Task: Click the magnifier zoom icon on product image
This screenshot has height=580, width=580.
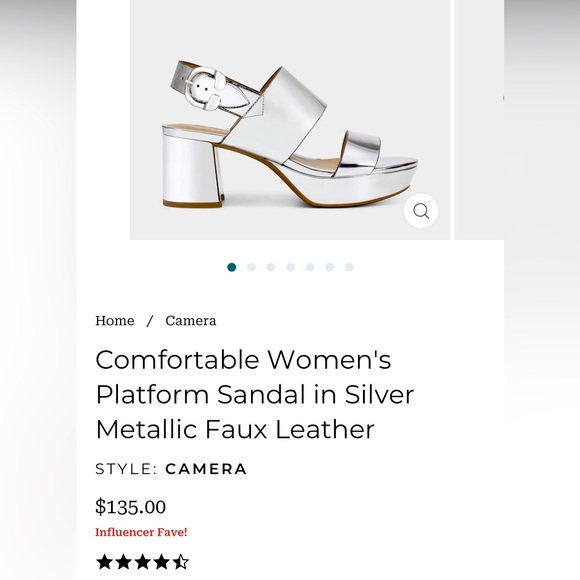Action: click(x=421, y=211)
